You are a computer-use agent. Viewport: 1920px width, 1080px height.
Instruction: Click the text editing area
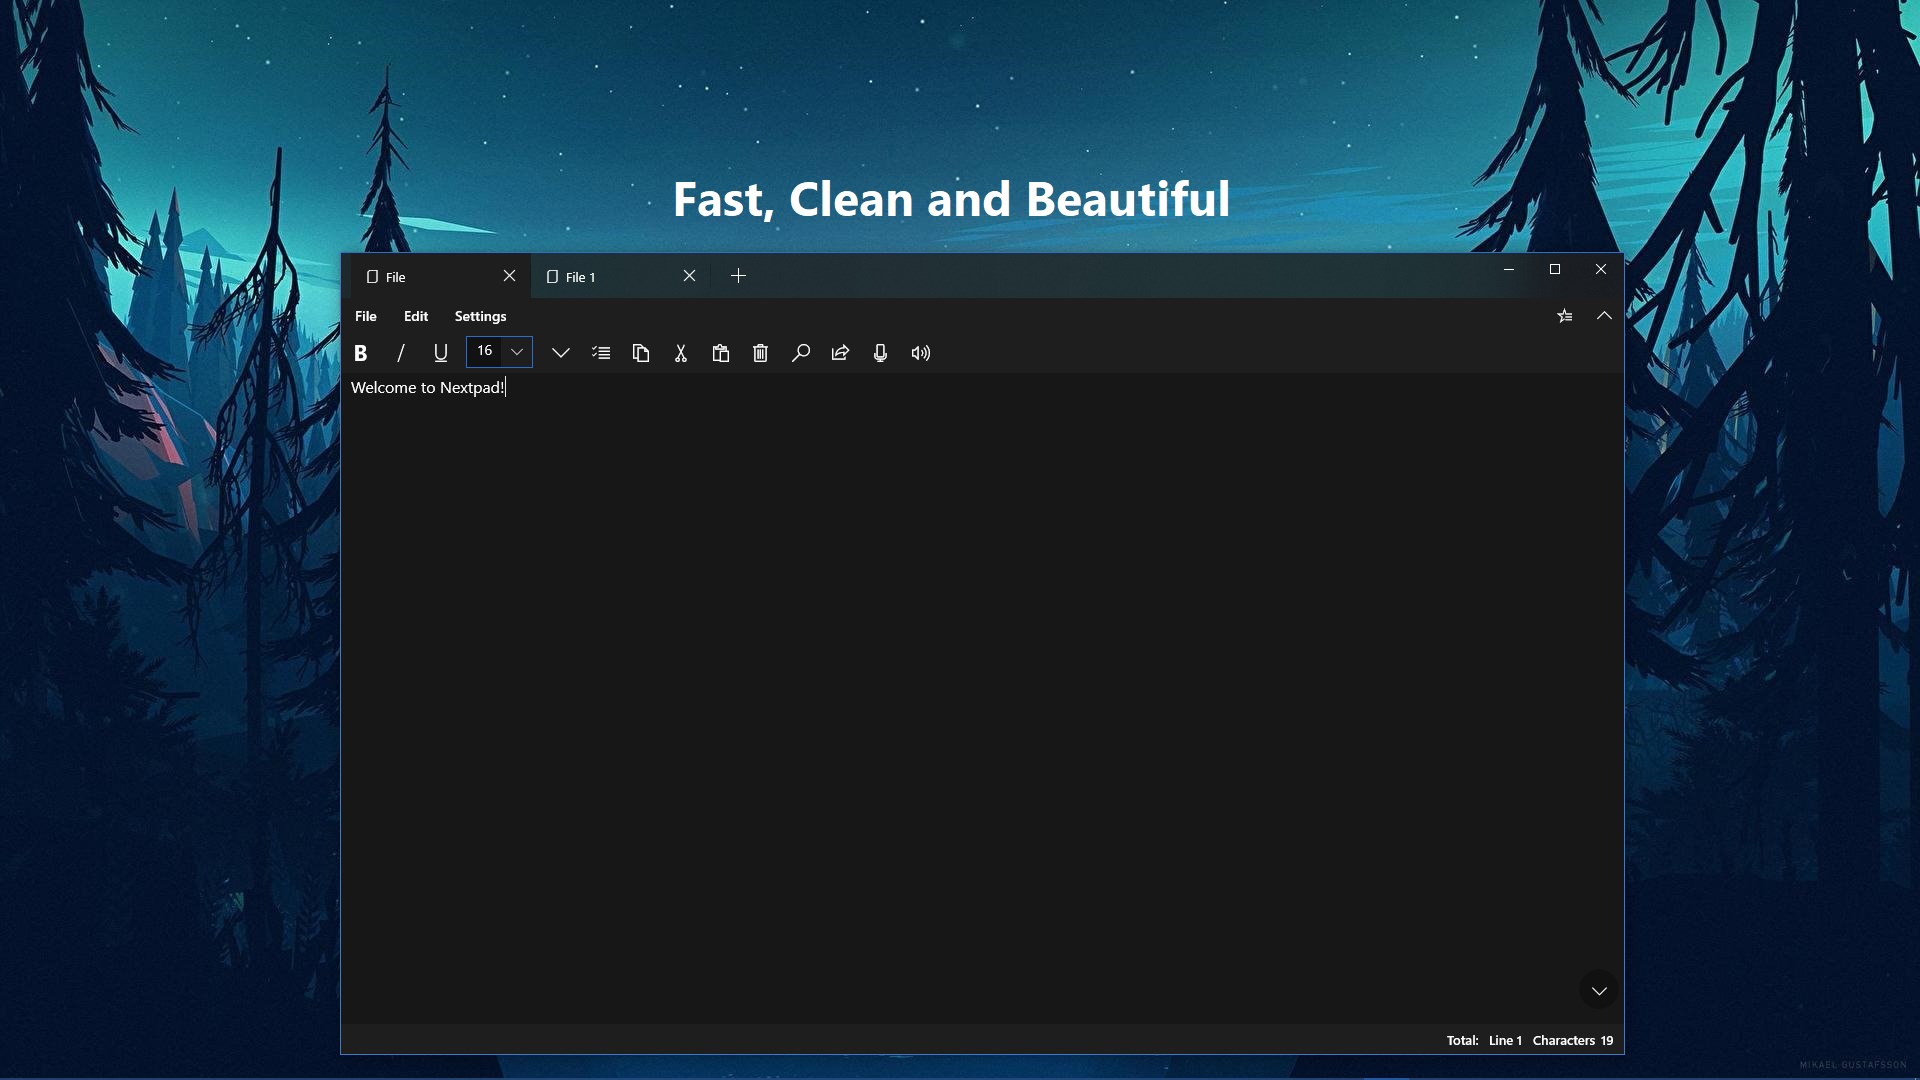coord(980,680)
